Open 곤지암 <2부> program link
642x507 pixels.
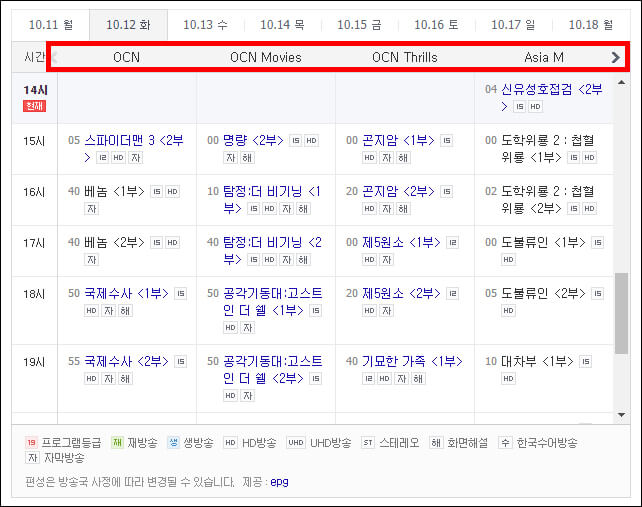tap(398, 191)
